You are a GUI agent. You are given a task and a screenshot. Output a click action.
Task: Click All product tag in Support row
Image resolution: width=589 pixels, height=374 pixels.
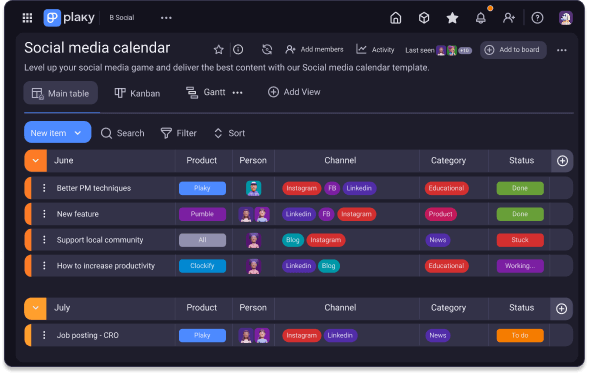click(x=202, y=240)
